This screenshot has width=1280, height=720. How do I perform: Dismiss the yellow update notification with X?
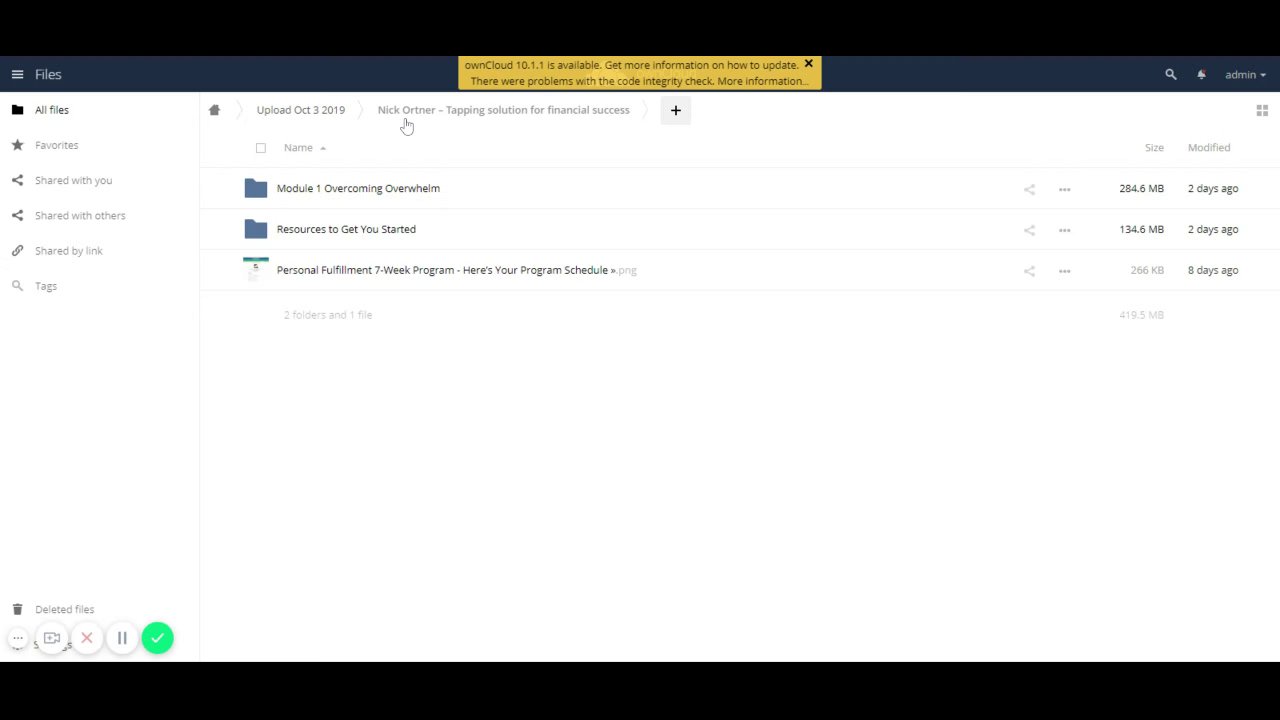click(x=809, y=64)
